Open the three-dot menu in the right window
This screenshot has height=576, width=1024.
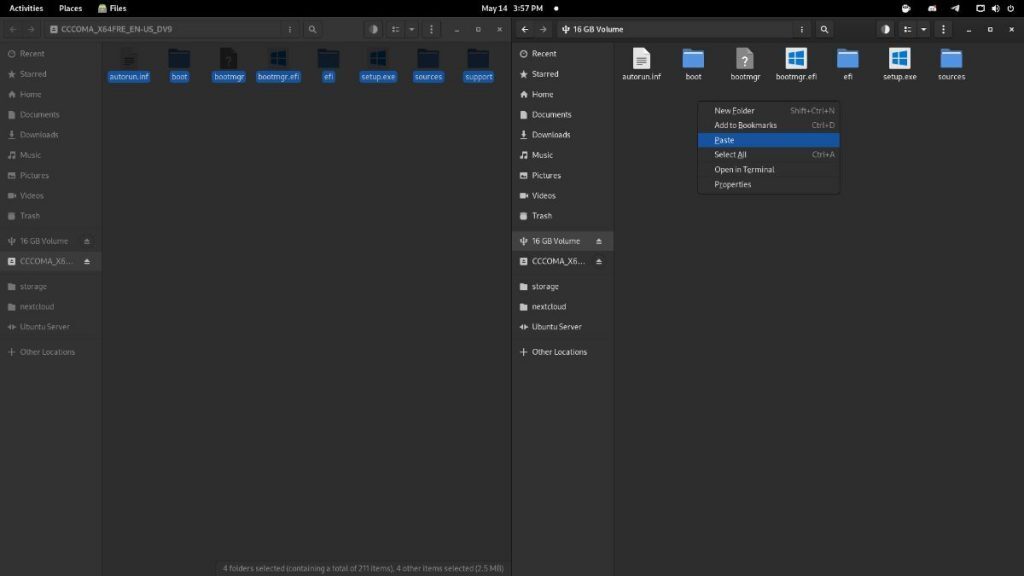[943, 29]
